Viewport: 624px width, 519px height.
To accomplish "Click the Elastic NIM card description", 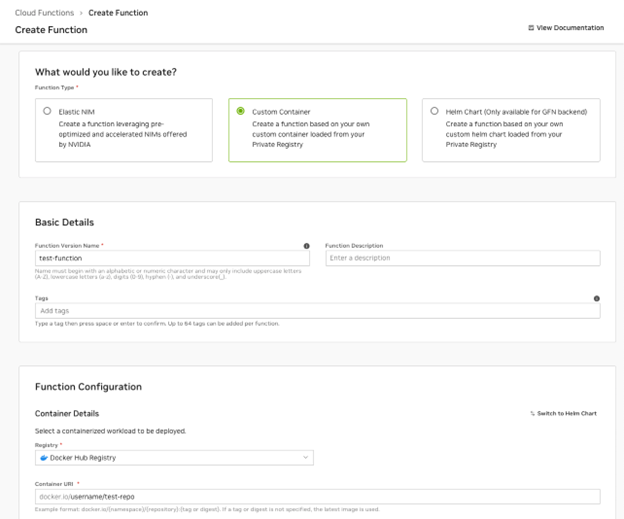I will coord(123,134).
